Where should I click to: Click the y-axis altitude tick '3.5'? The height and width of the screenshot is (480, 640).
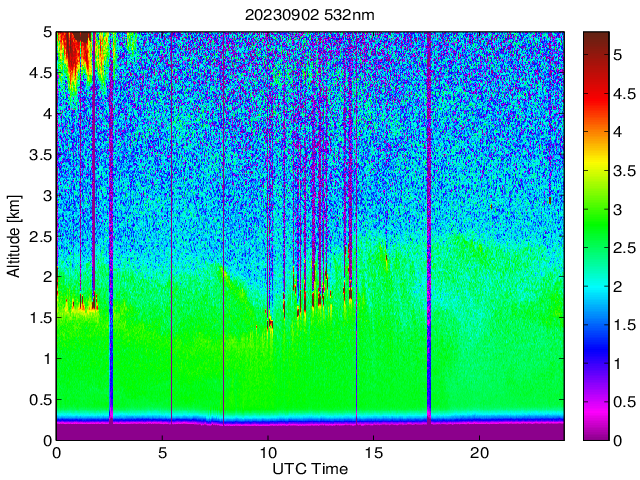click(x=39, y=154)
